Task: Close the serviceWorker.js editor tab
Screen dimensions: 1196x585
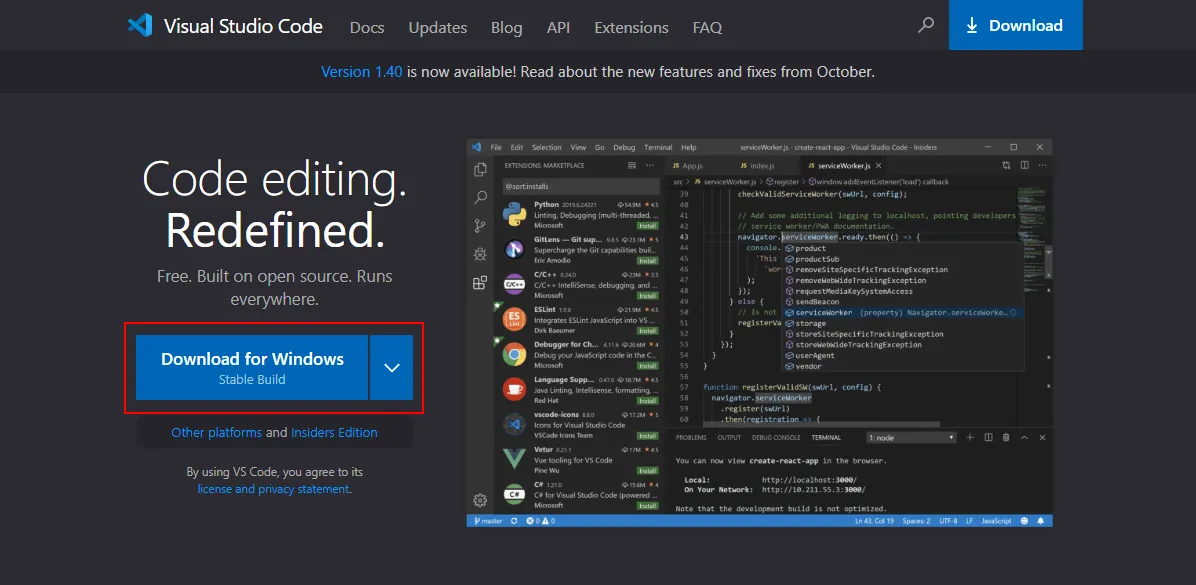Action: click(x=879, y=166)
